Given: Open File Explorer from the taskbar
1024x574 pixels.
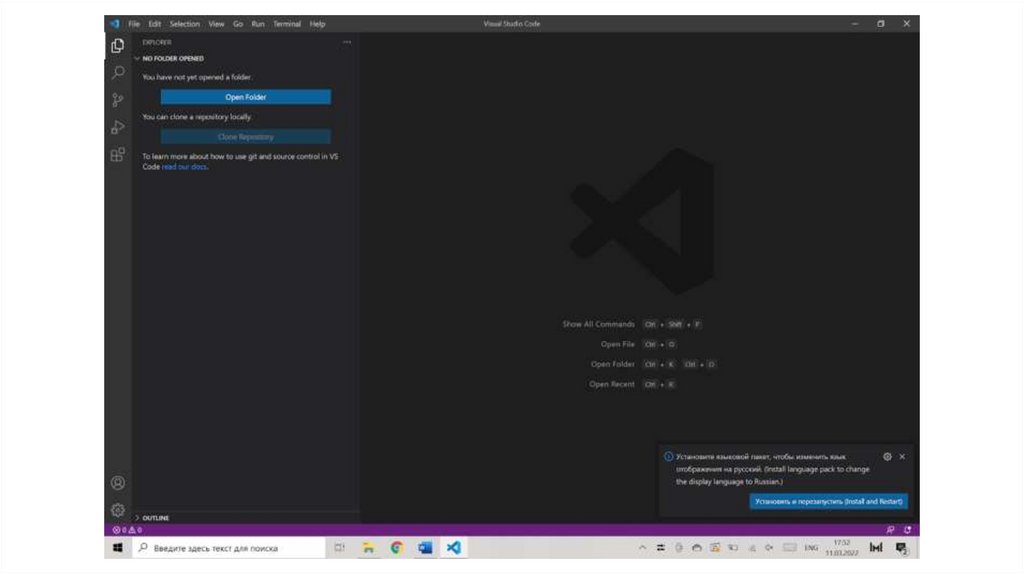Looking at the screenshot, I should [x=368, y=548].
